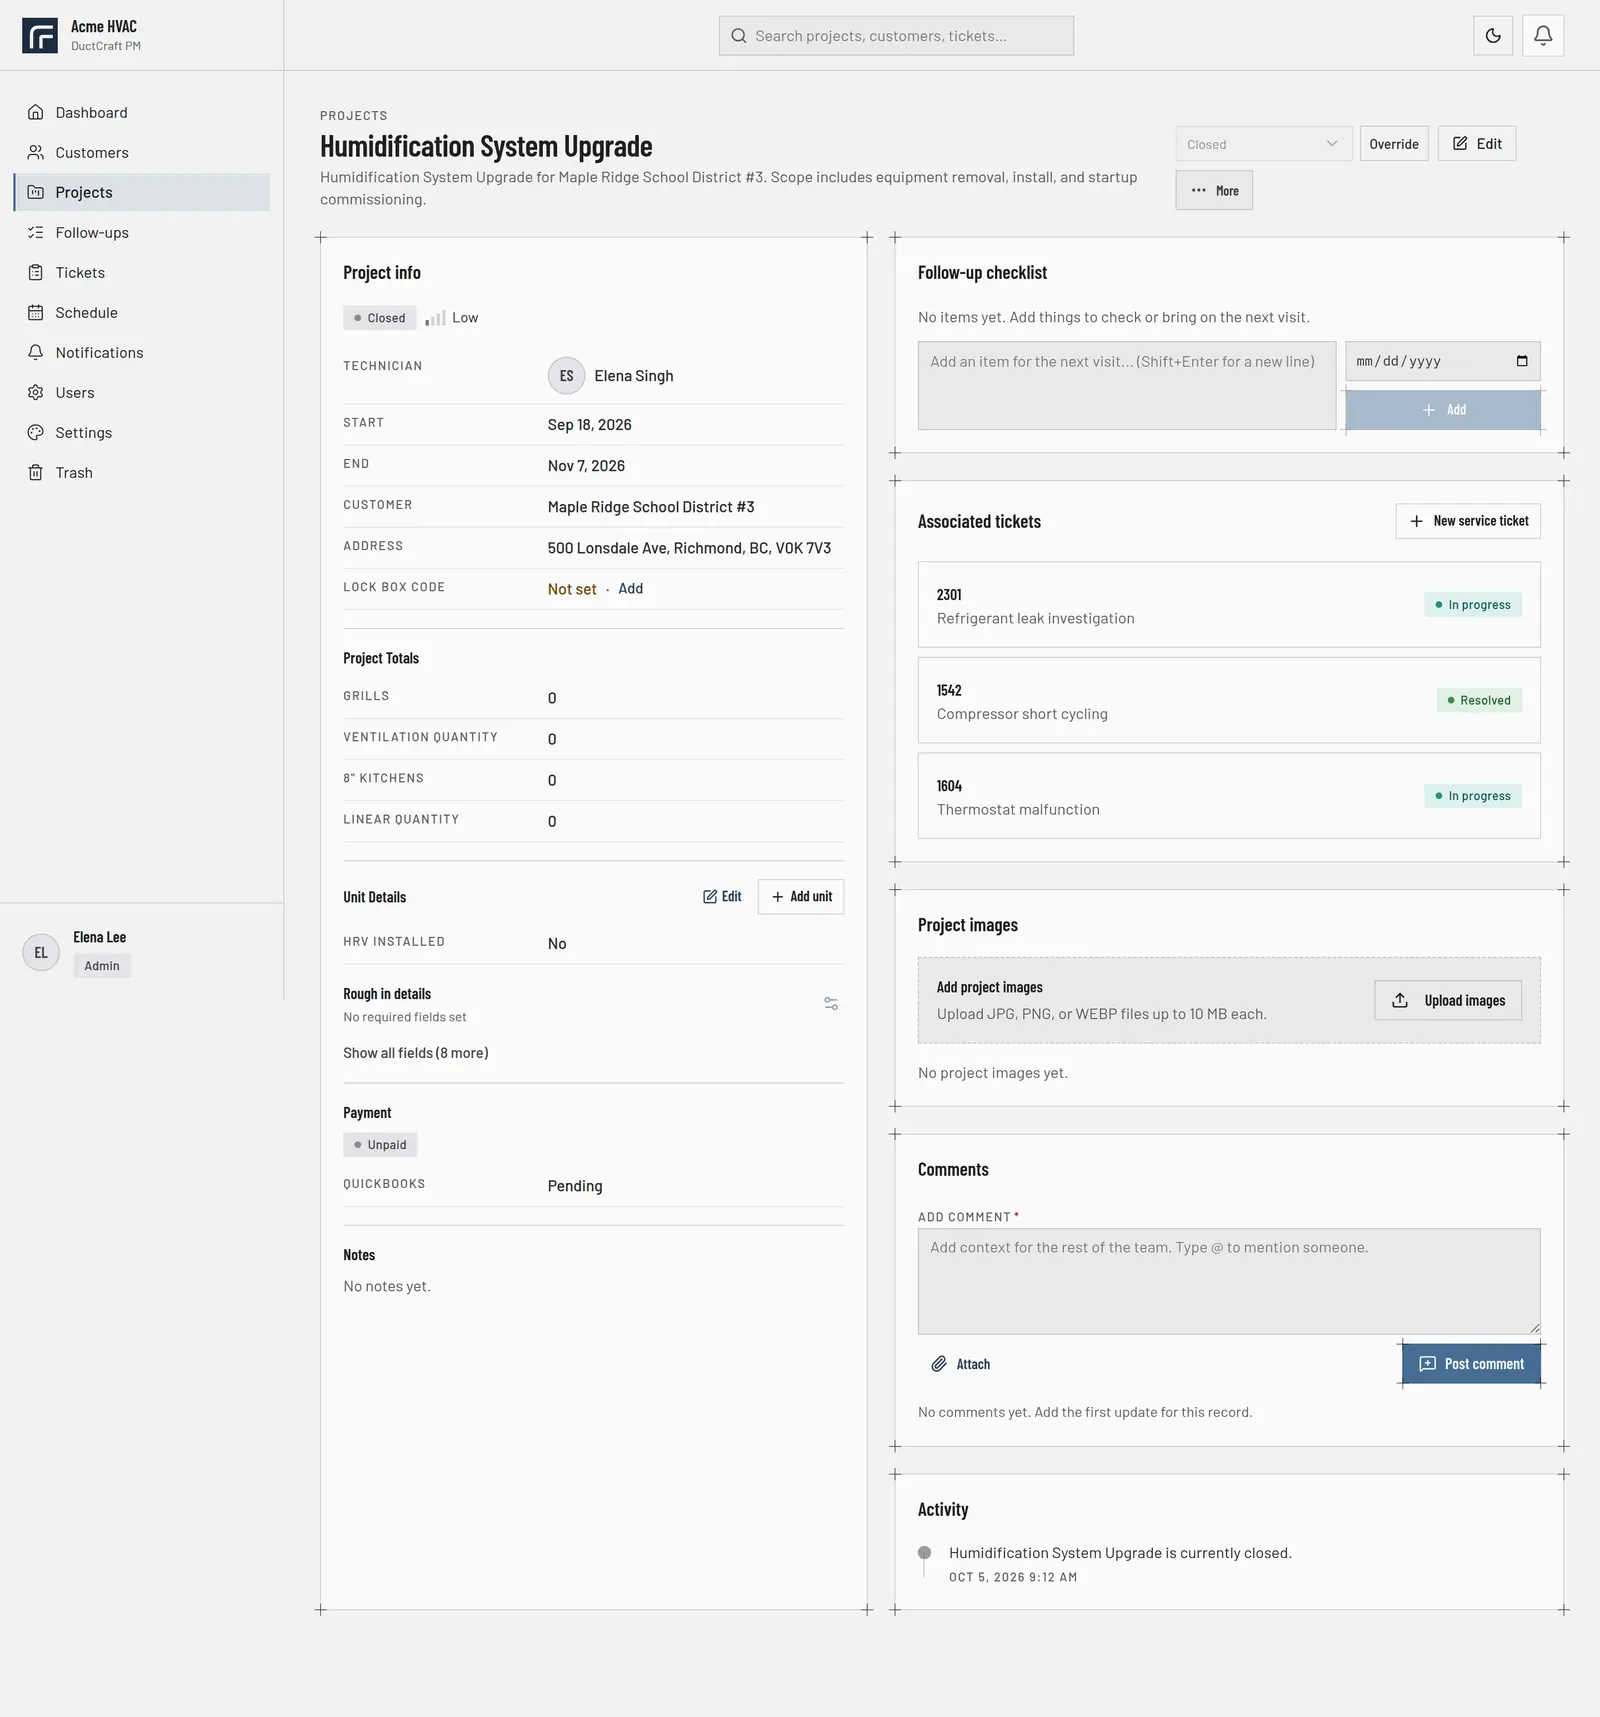Expand Show all fields (8 more)
The width and height of the screenshot is (1600, 1717).
[x=416, y=1053]
